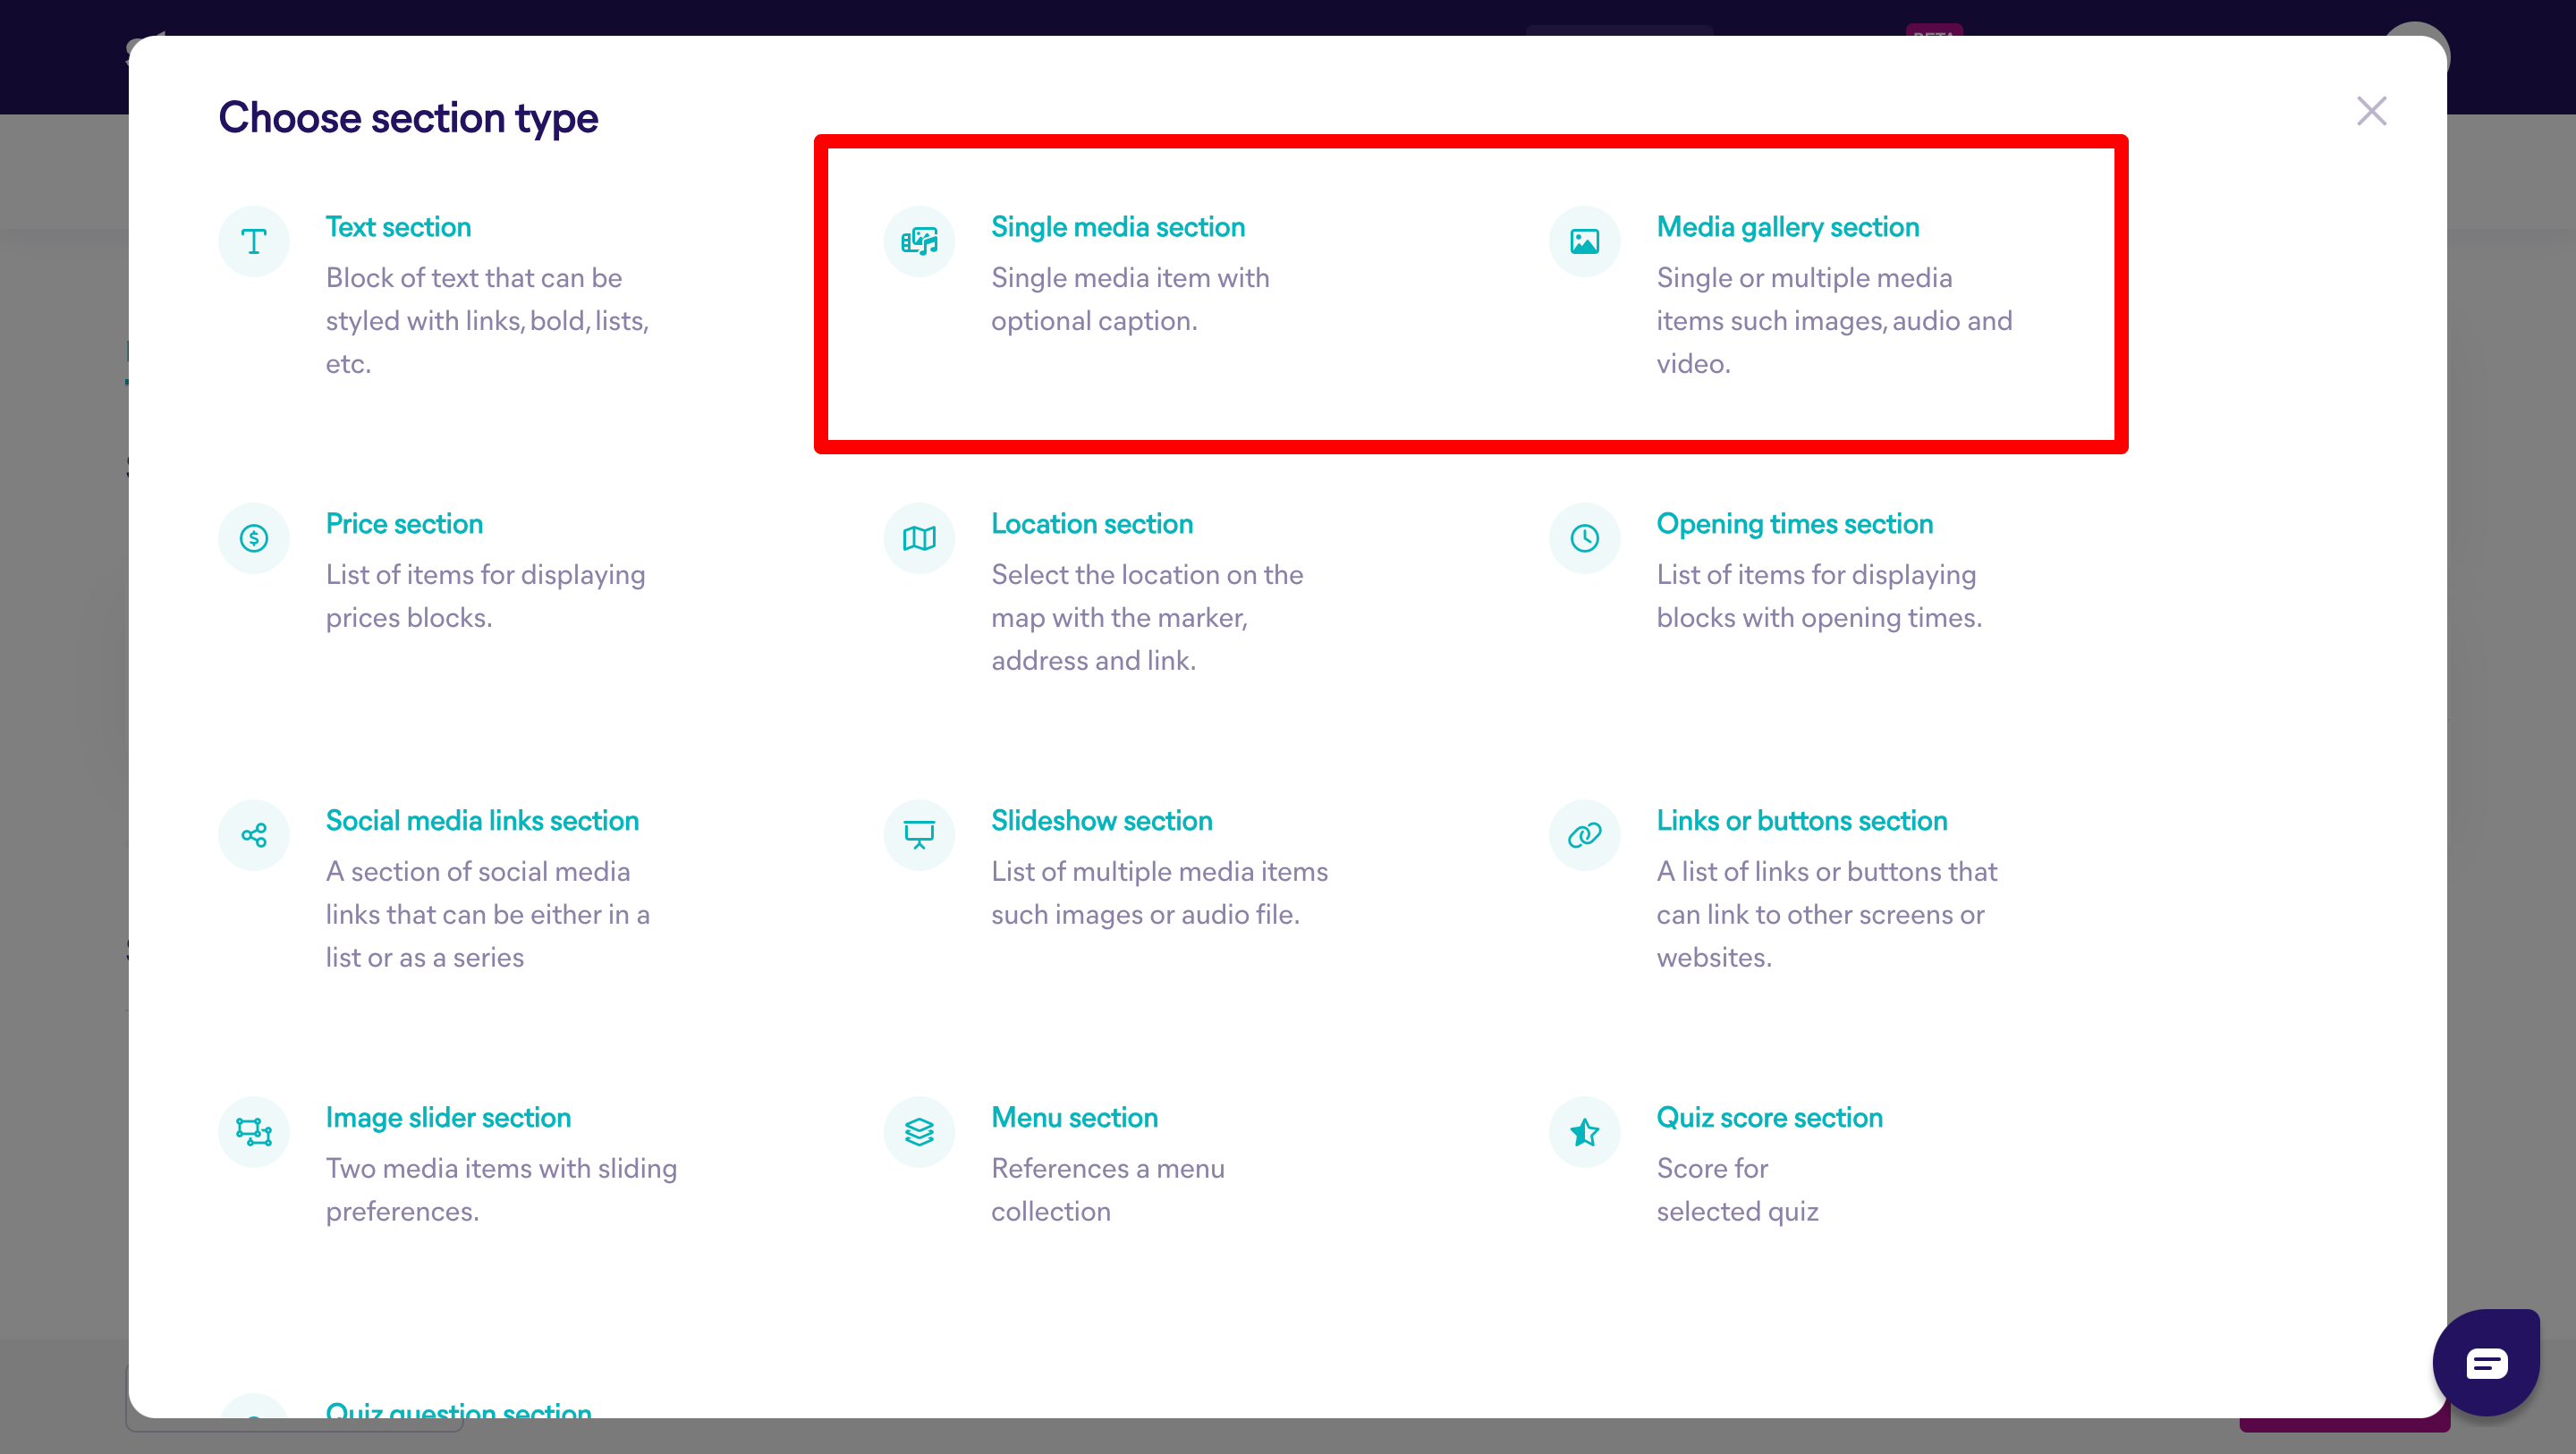Click the Text section 'T' icon
The width and height of the screenshot is (2576, 1454).
[254, 241]
